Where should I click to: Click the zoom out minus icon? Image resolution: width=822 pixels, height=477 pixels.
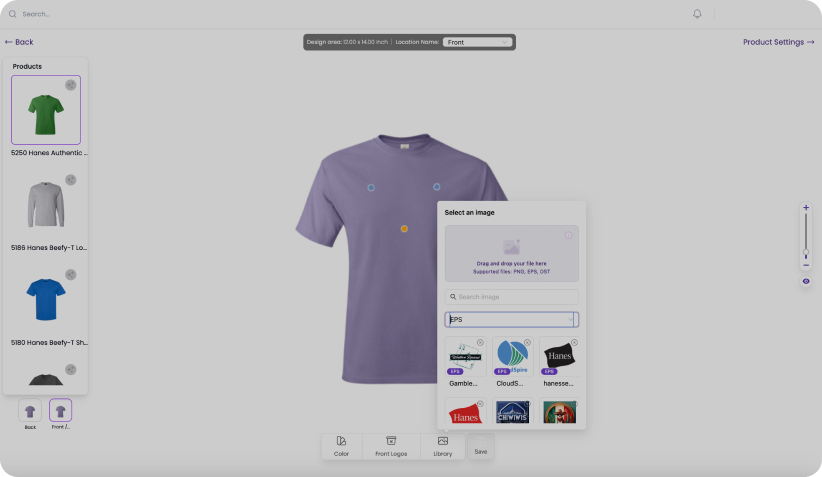coord(806,265)
